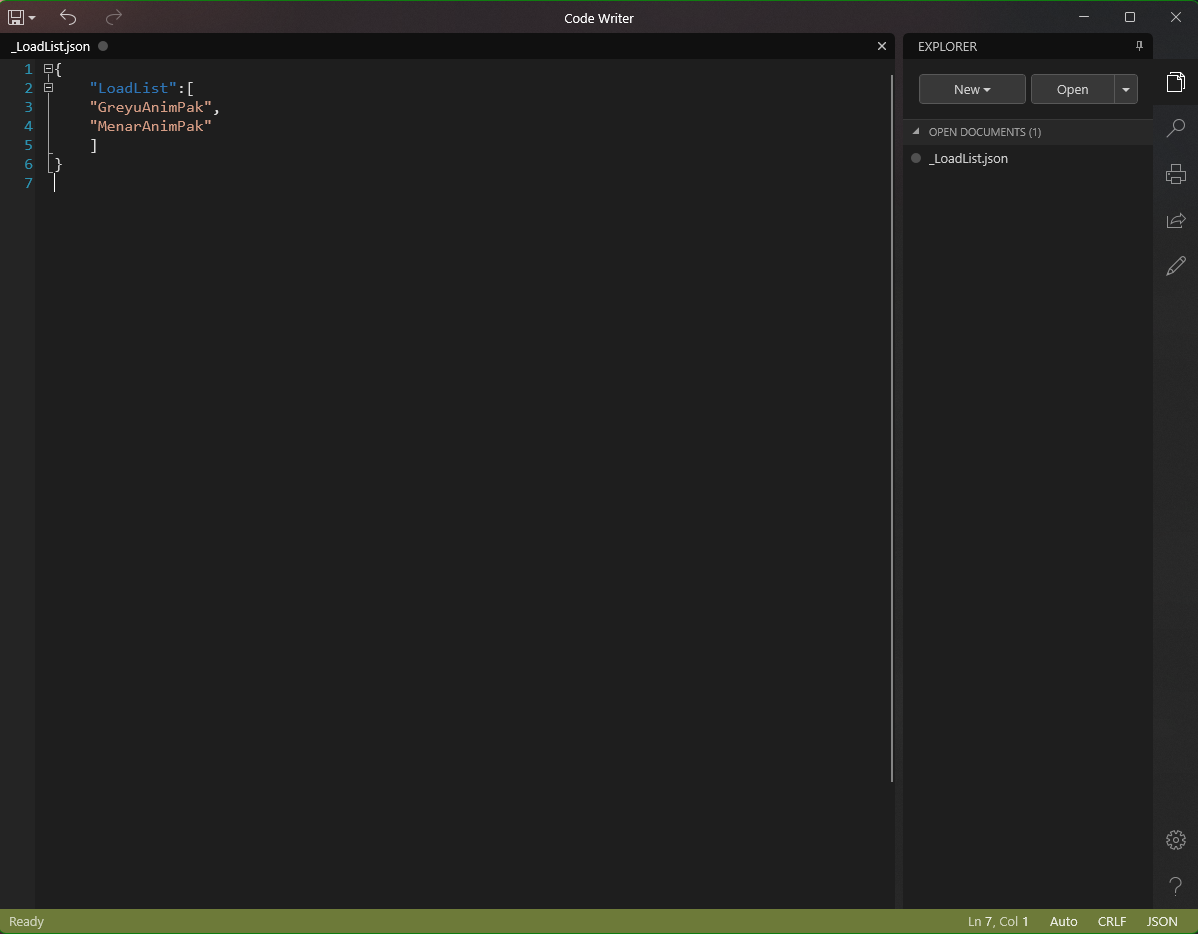
Task: Collapse the LoadList array fold on line 2
Action: (48, 88)
